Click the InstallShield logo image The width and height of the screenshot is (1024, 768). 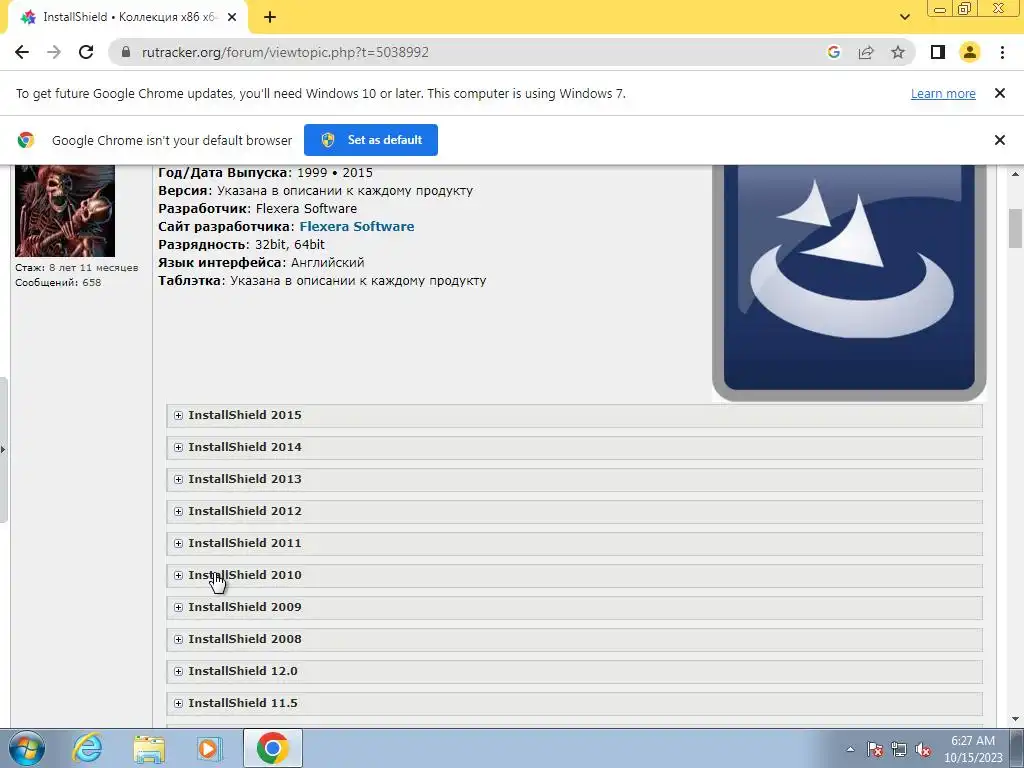tap(849, 283)
